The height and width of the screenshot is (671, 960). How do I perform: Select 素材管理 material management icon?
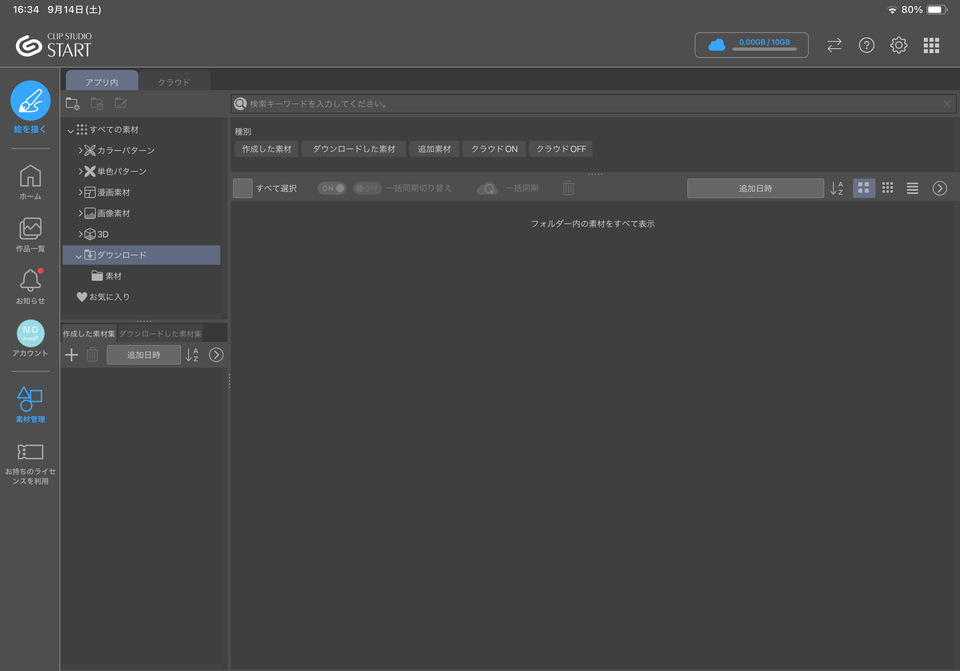click(30, 405)
